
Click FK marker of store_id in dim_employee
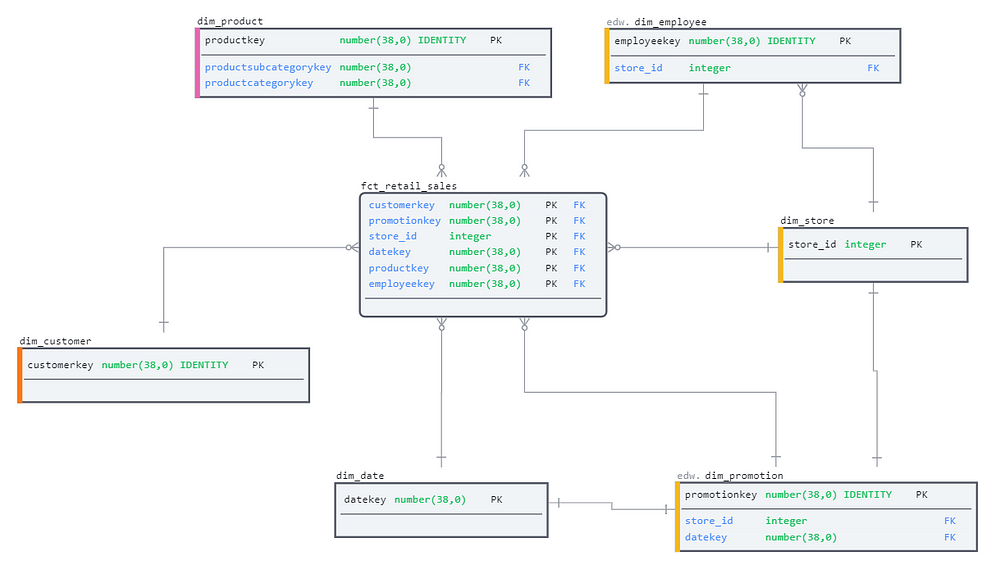click(873, 68)
